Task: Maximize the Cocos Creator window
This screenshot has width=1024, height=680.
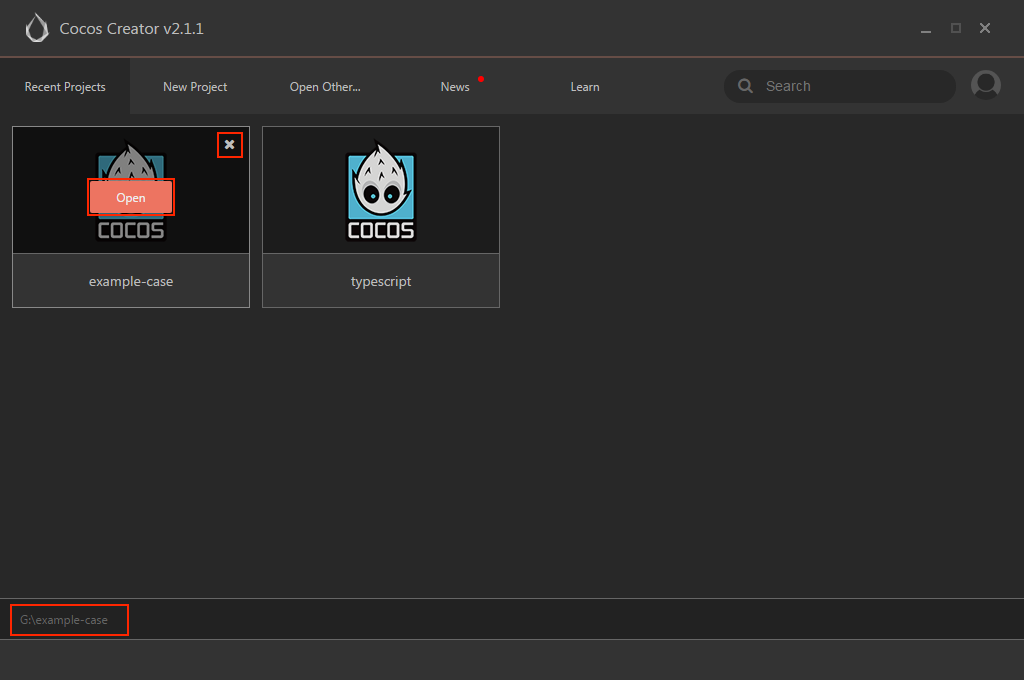Action: [955, 28]
